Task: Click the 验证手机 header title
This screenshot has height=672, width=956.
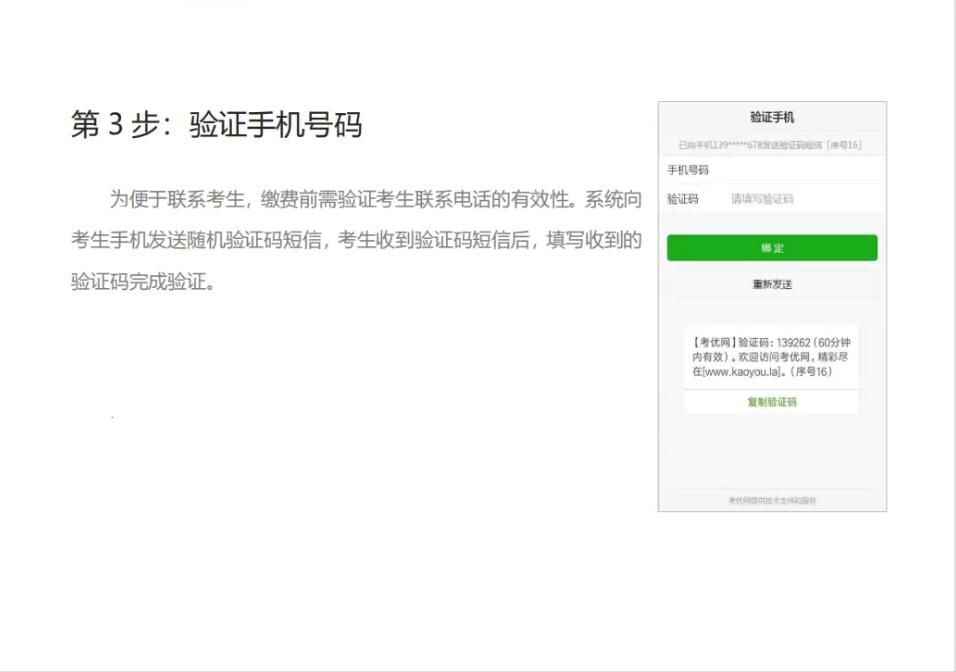Action: [x=772, y=118]
